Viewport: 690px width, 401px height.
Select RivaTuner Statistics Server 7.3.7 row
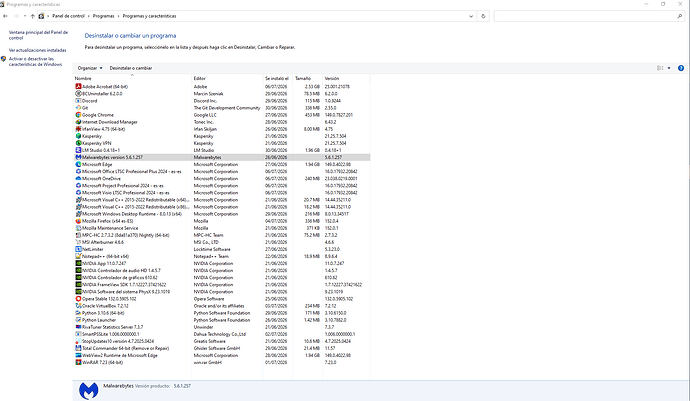(x=222, y=327)
